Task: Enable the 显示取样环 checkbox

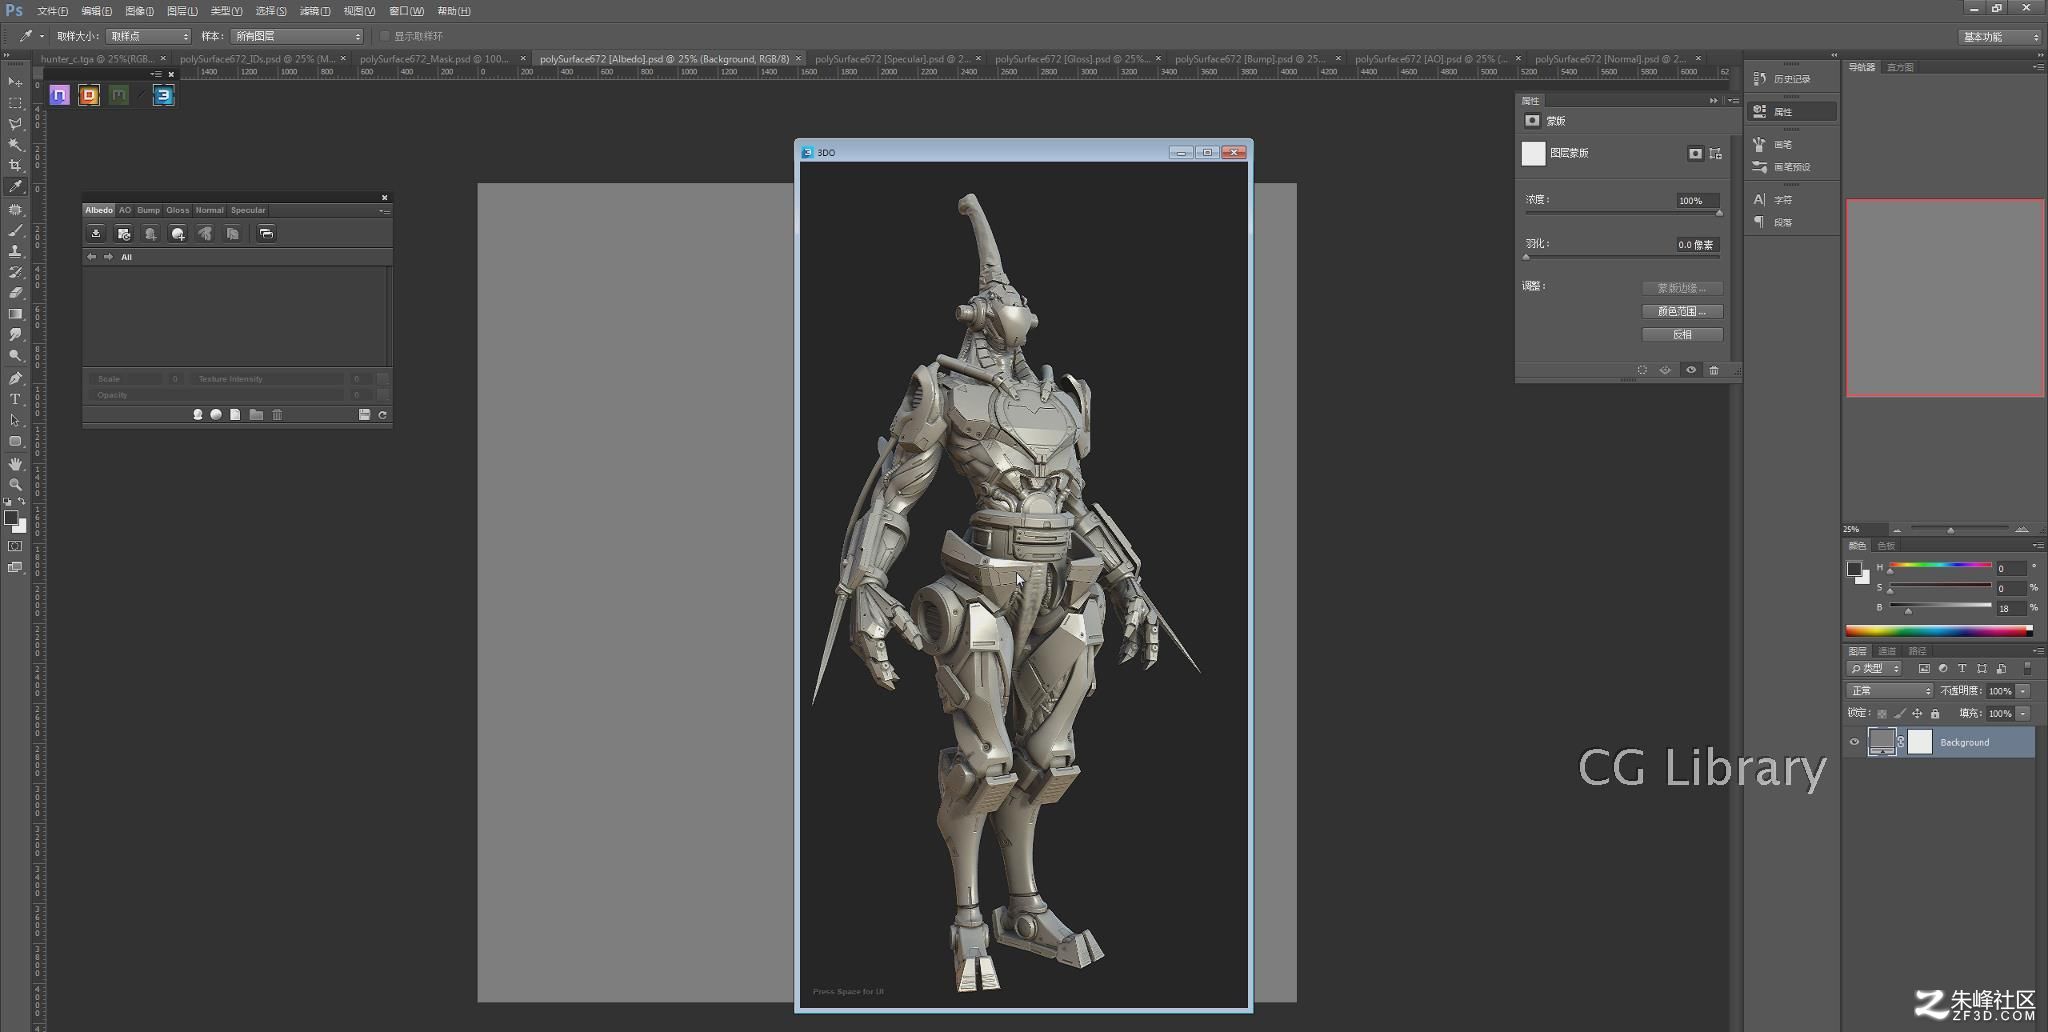Action: click(385, 36)
